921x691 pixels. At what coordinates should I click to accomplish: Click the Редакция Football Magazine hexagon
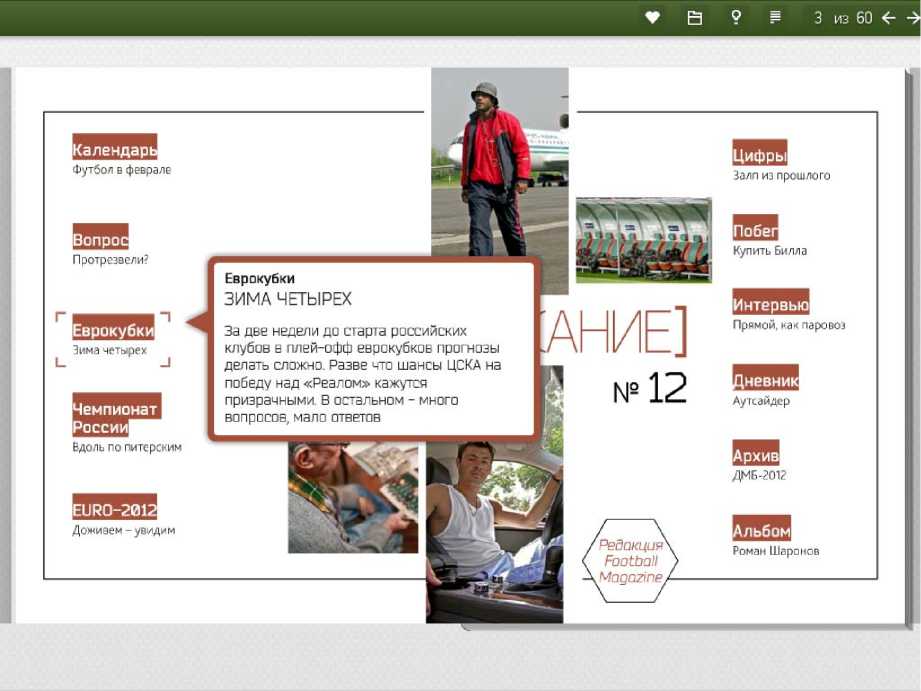(630, 561)
